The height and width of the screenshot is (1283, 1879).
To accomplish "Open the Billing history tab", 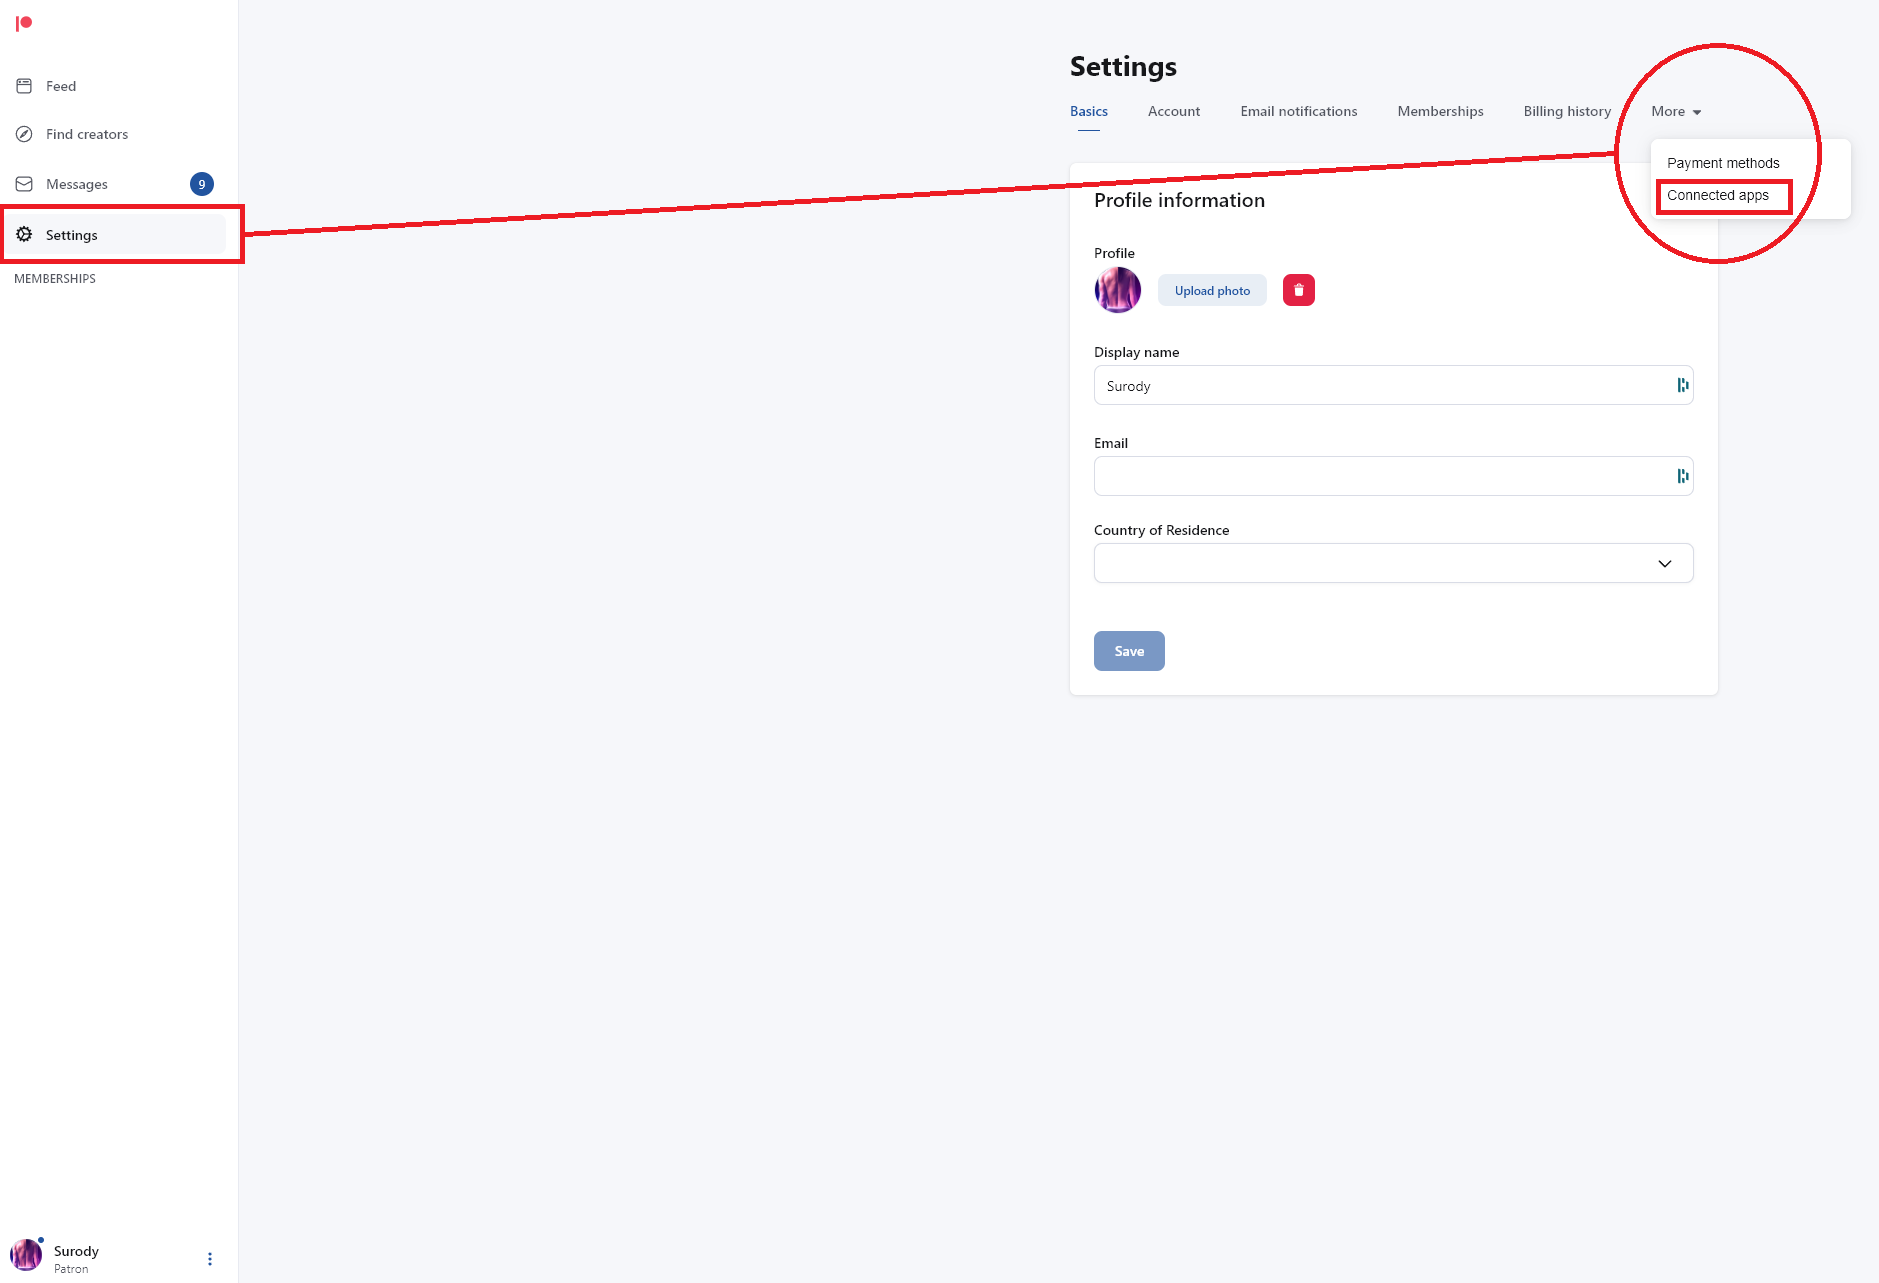I will coord(1567,111).
